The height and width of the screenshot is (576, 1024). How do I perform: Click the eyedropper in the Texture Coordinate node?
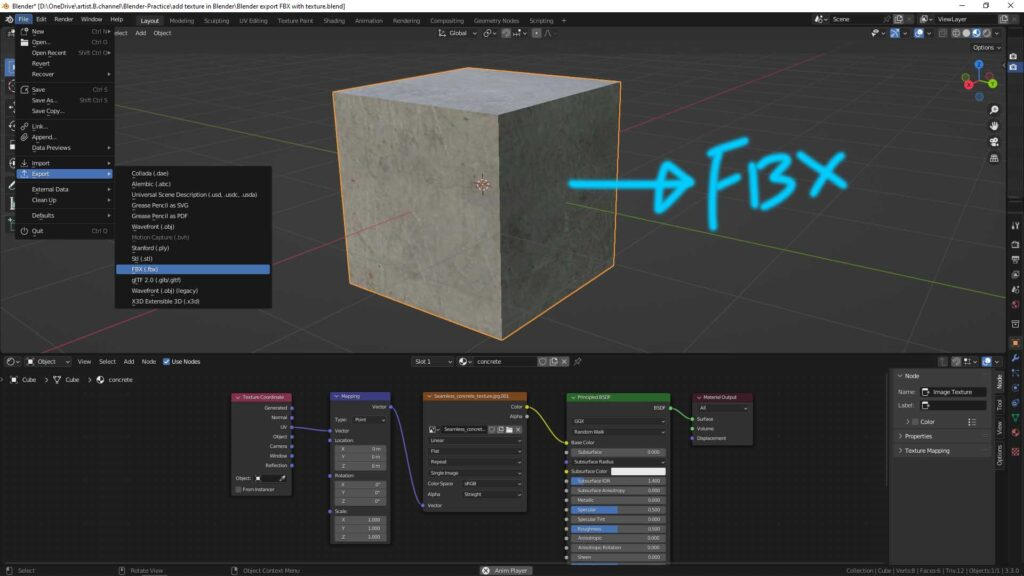[282, 478]
